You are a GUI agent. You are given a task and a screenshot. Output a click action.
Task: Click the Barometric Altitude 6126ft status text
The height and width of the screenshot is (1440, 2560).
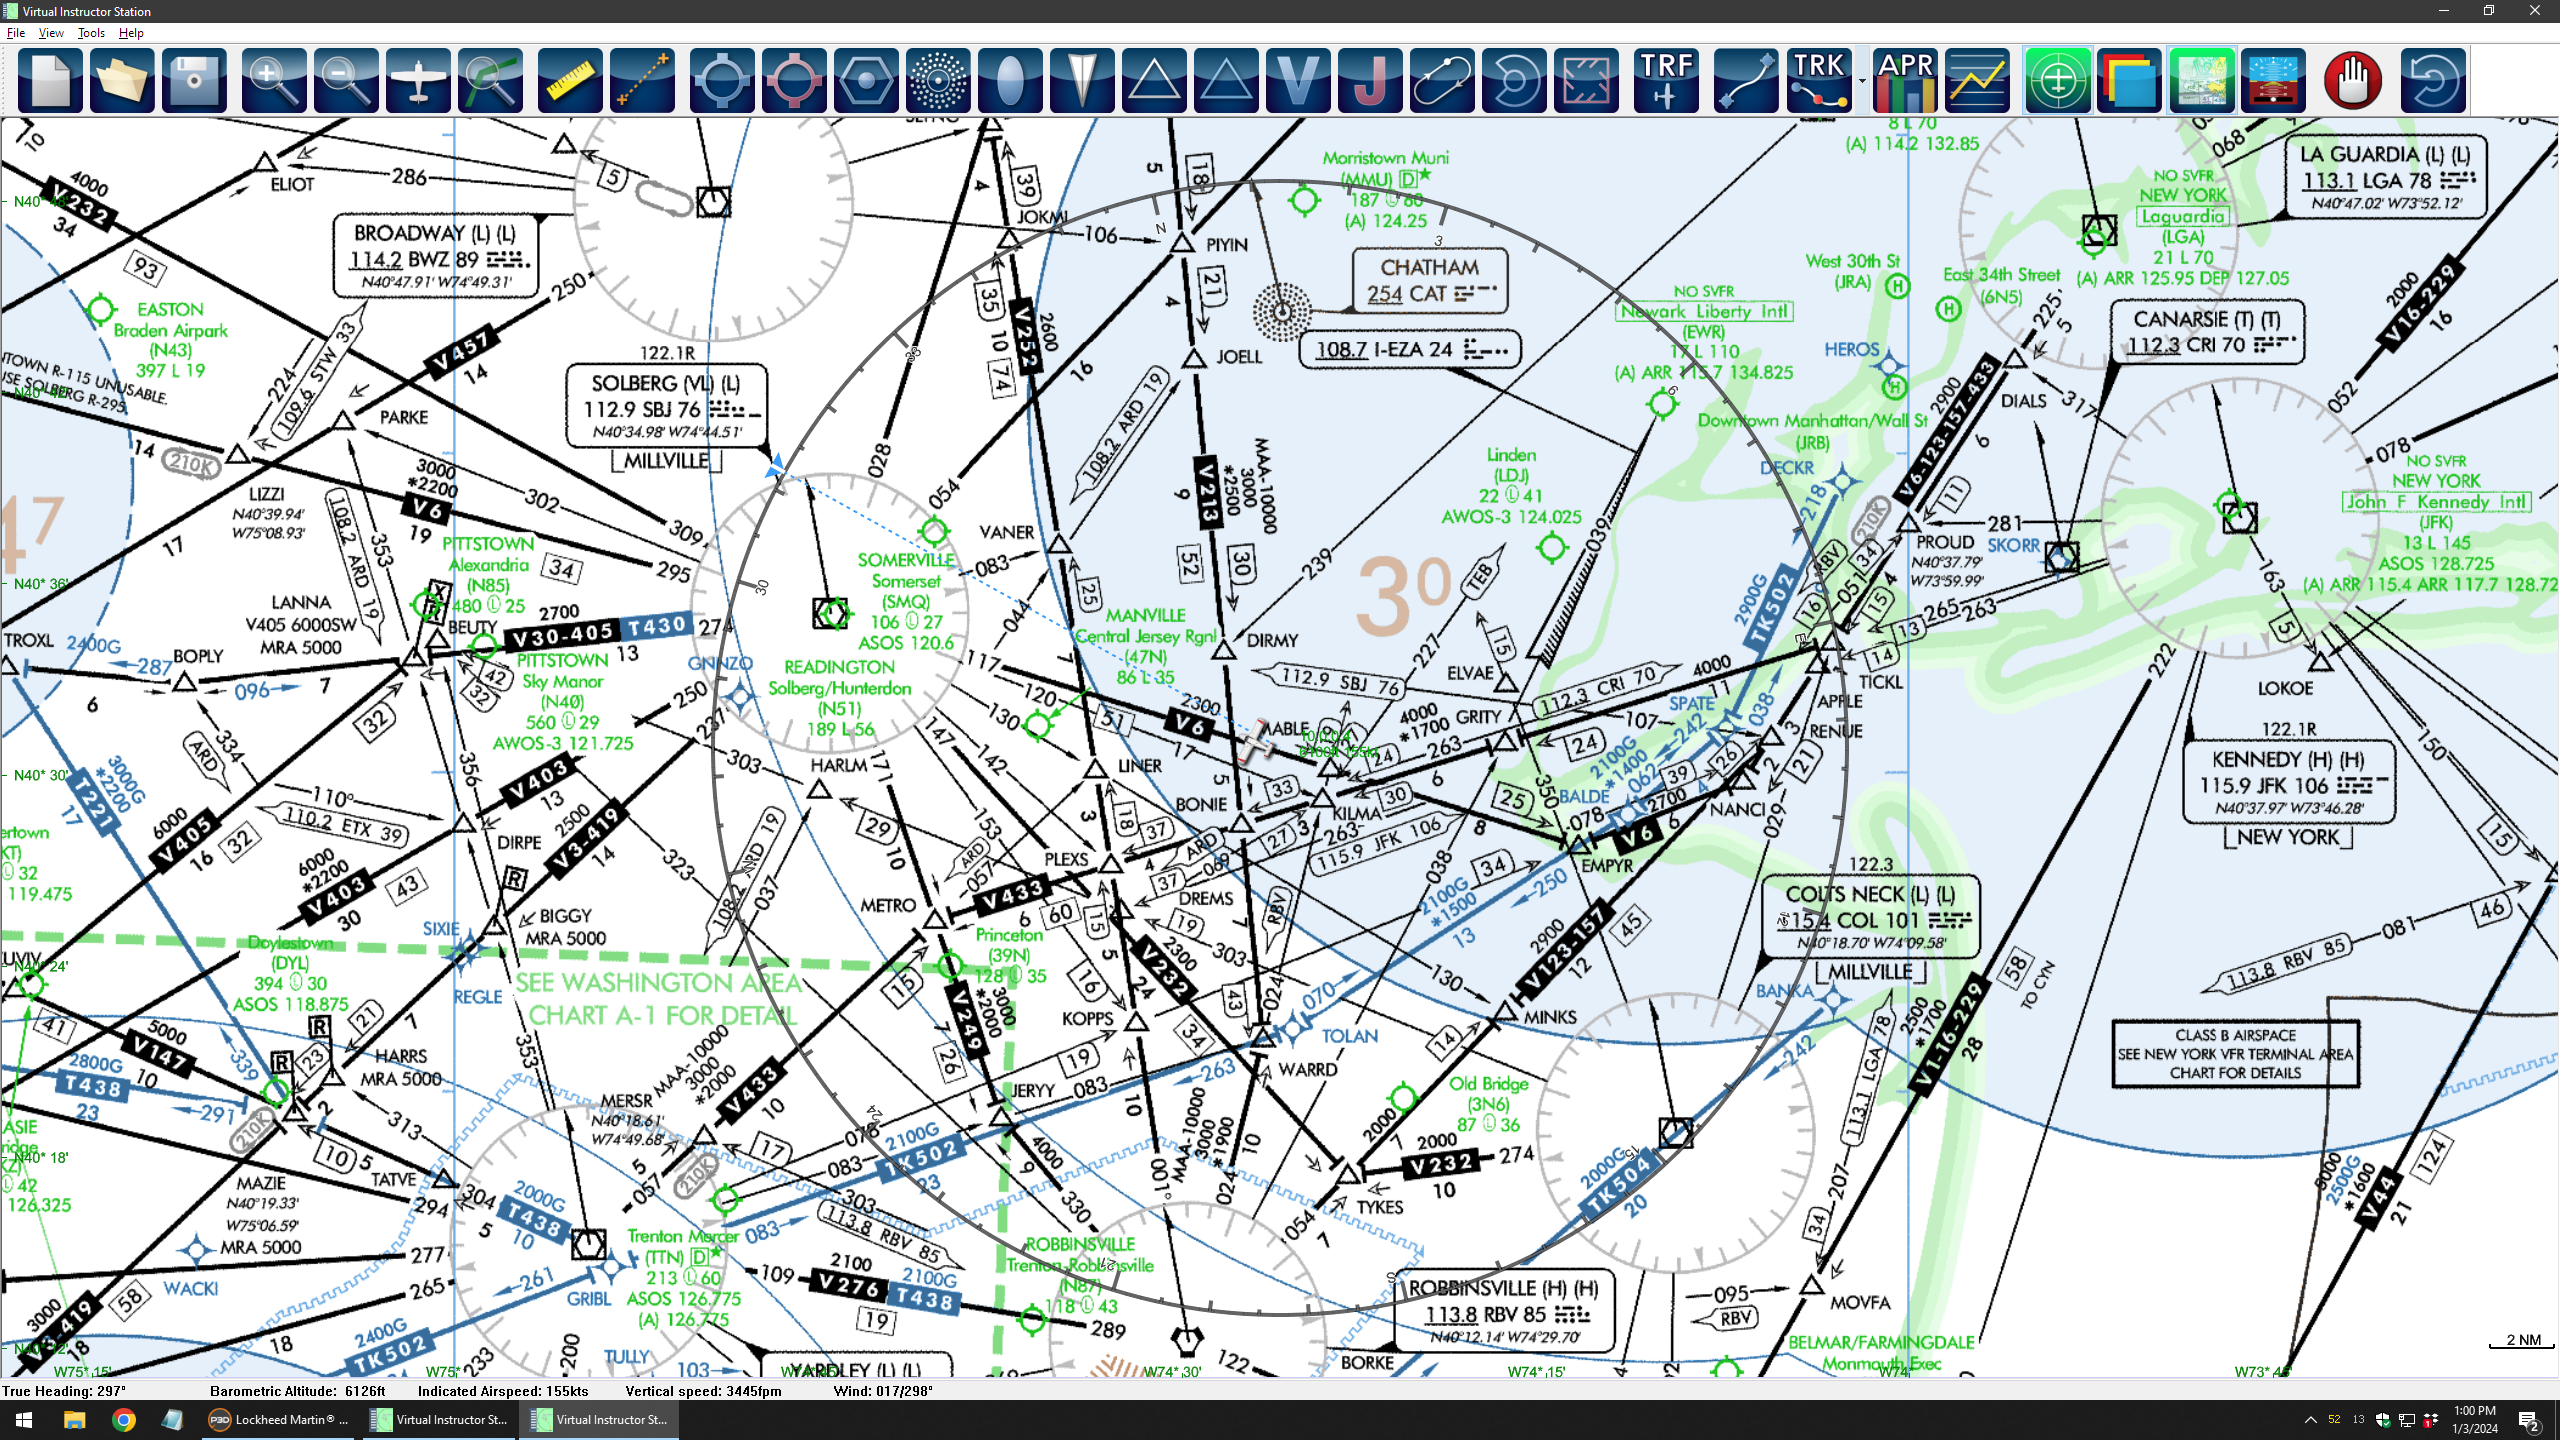click(298, 1391)
